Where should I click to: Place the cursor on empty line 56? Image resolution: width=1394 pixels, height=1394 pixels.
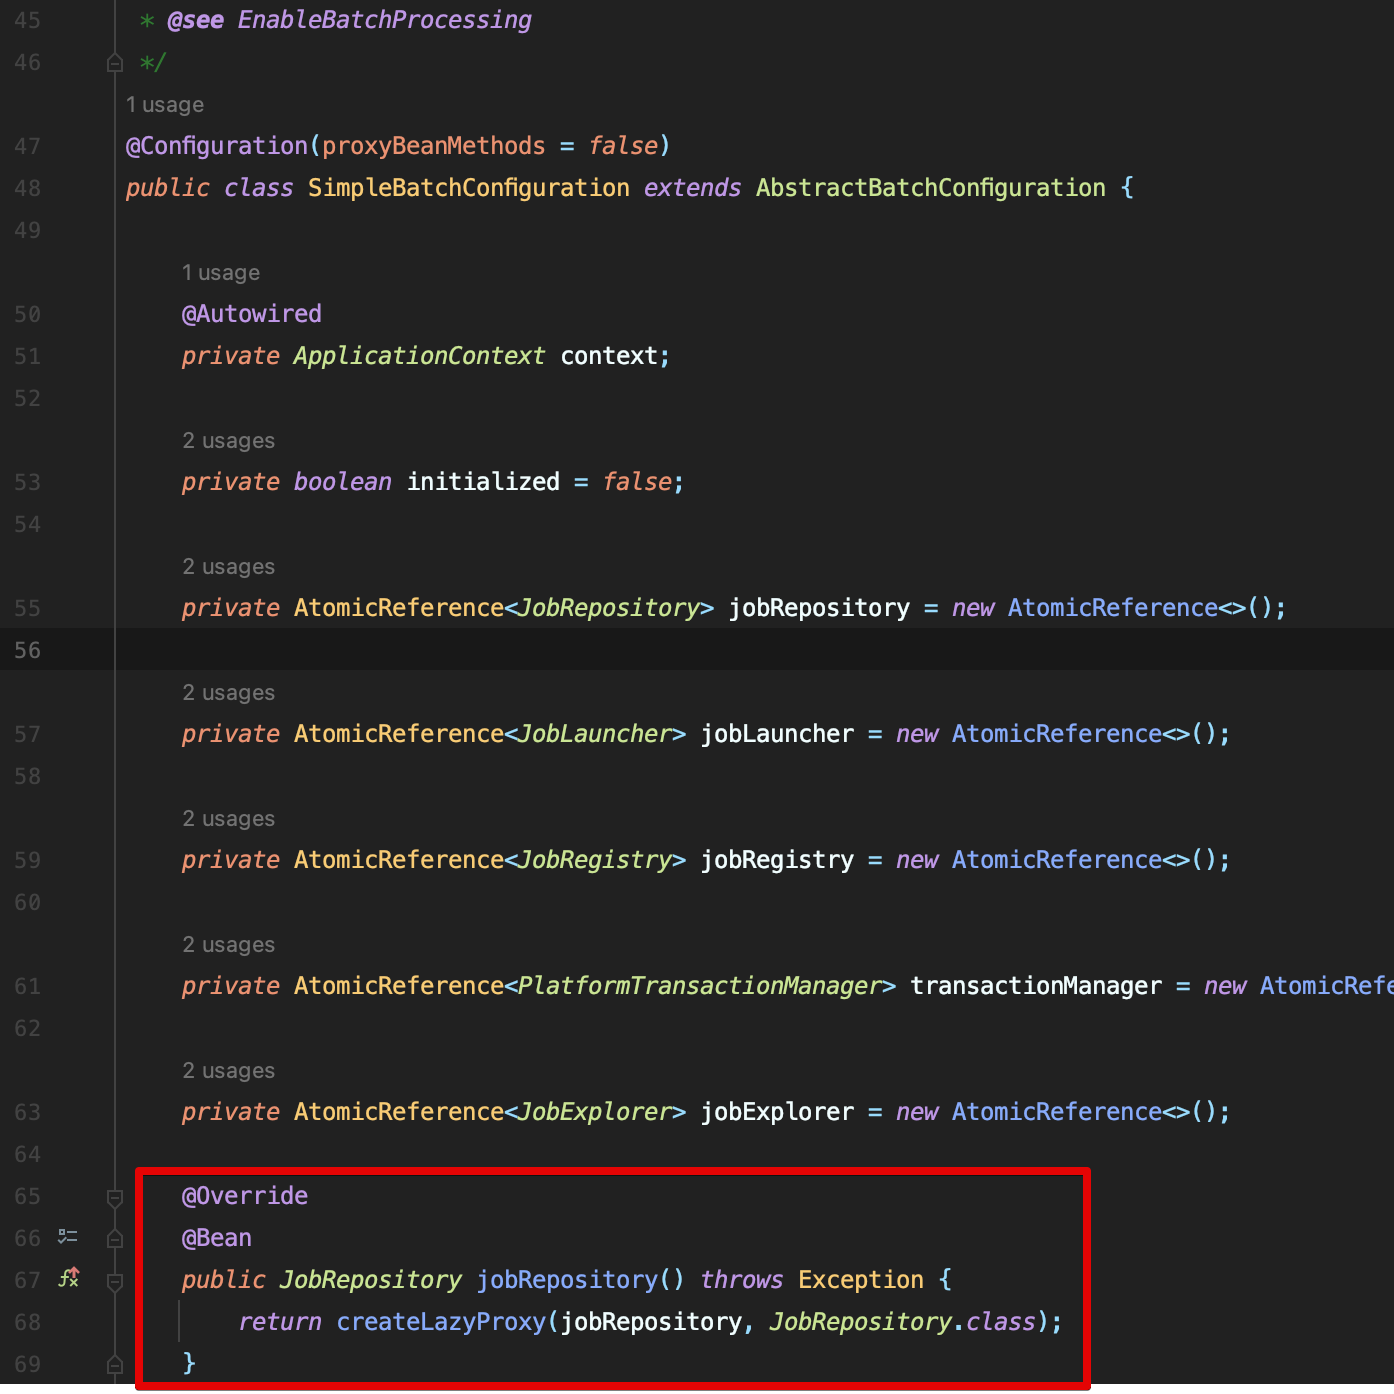point(754,650)
